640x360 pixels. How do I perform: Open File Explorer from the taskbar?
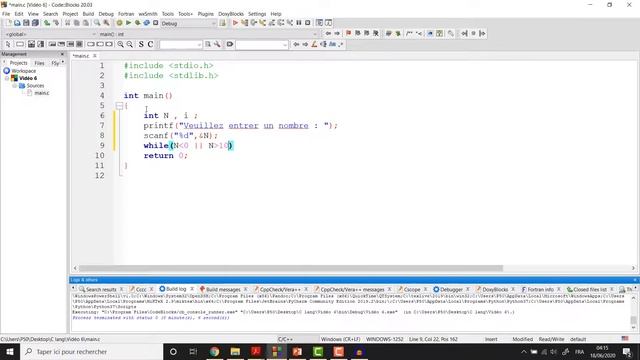click(235, 351)
